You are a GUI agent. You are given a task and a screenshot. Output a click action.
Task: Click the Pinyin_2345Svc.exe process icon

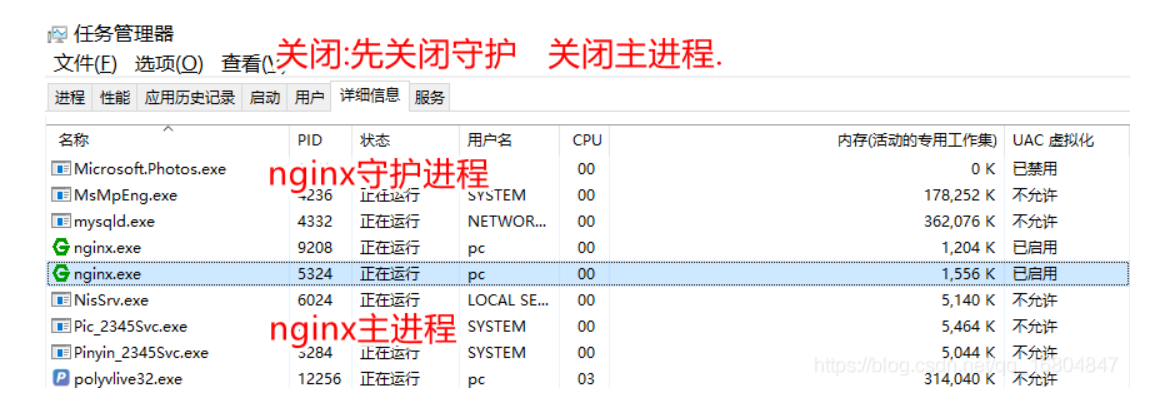(x=61, y=353)
